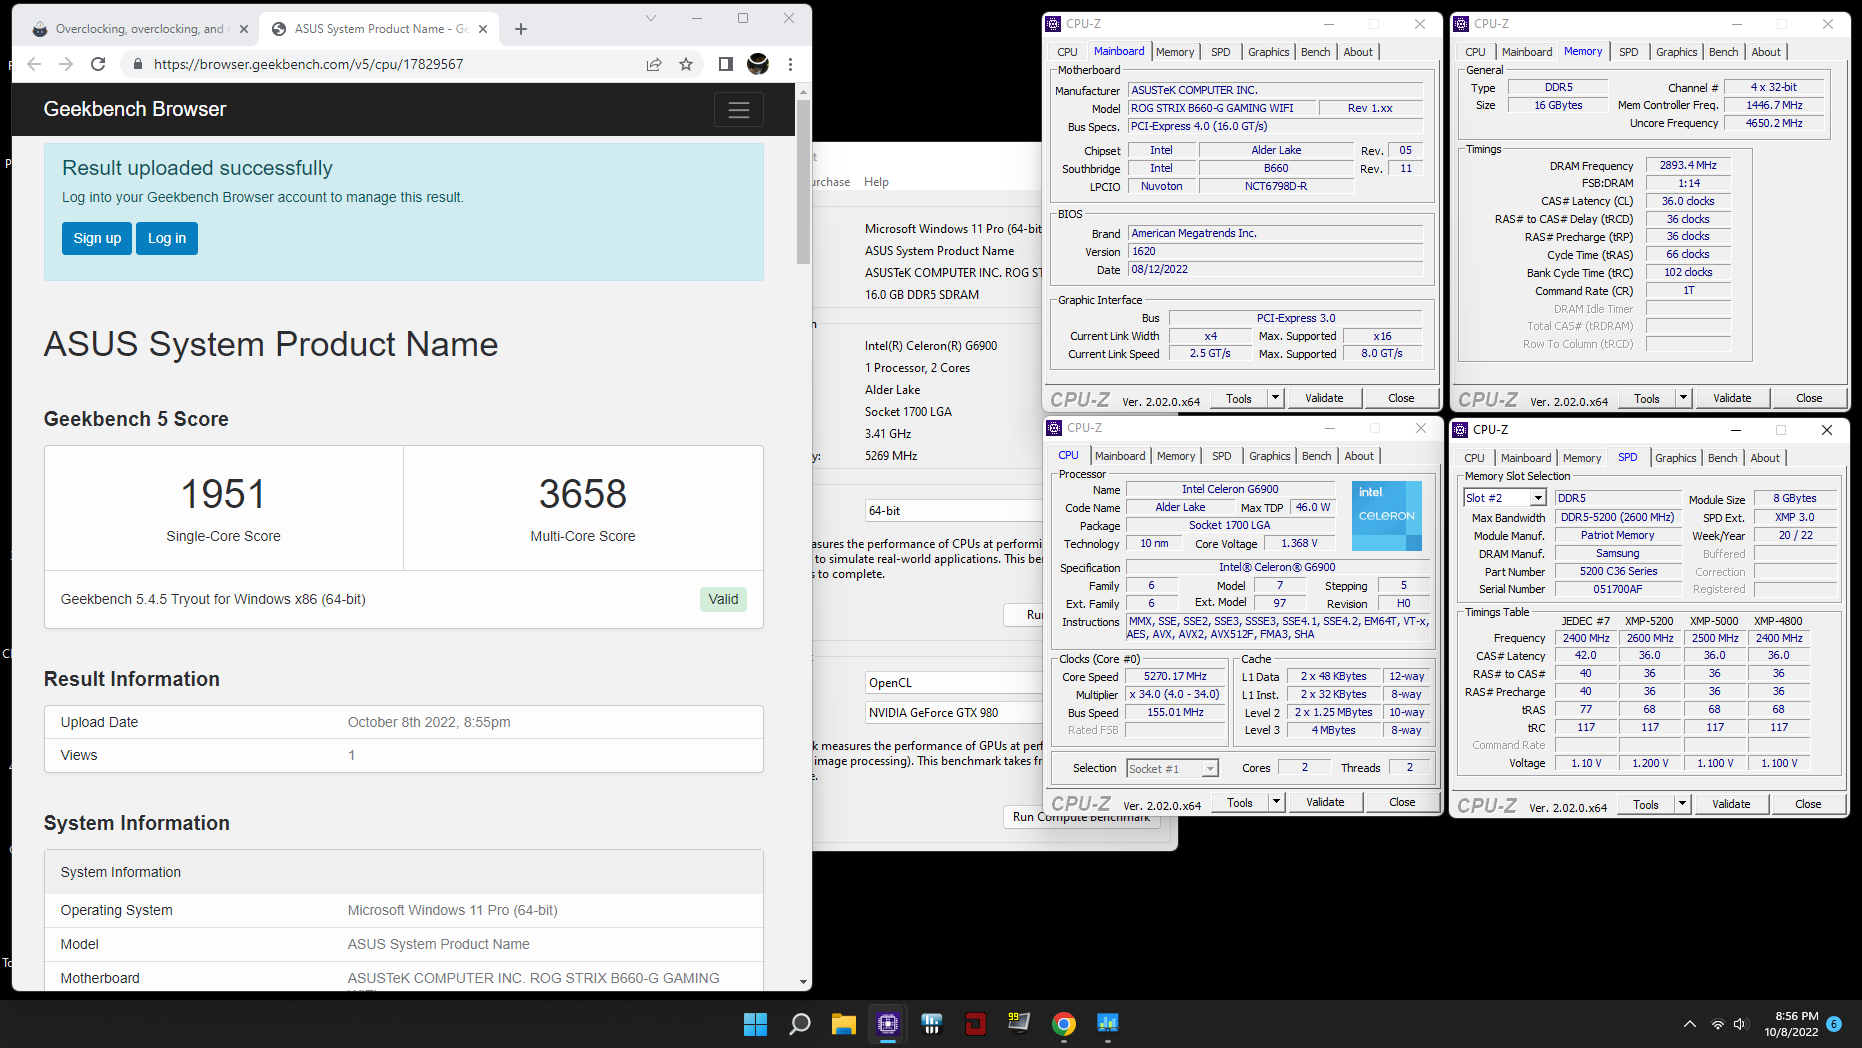Click the Chrome page scrollbar thumb
The image size is (1862, 1048).
point(803,180)
